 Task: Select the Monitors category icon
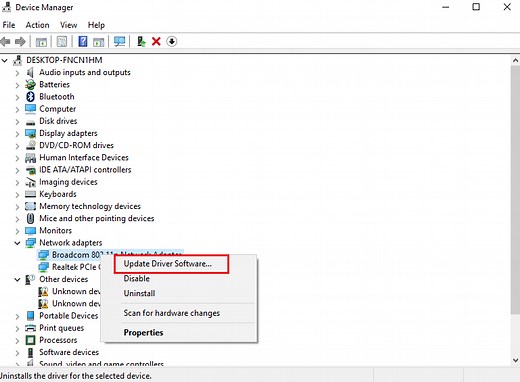point(30,231)
